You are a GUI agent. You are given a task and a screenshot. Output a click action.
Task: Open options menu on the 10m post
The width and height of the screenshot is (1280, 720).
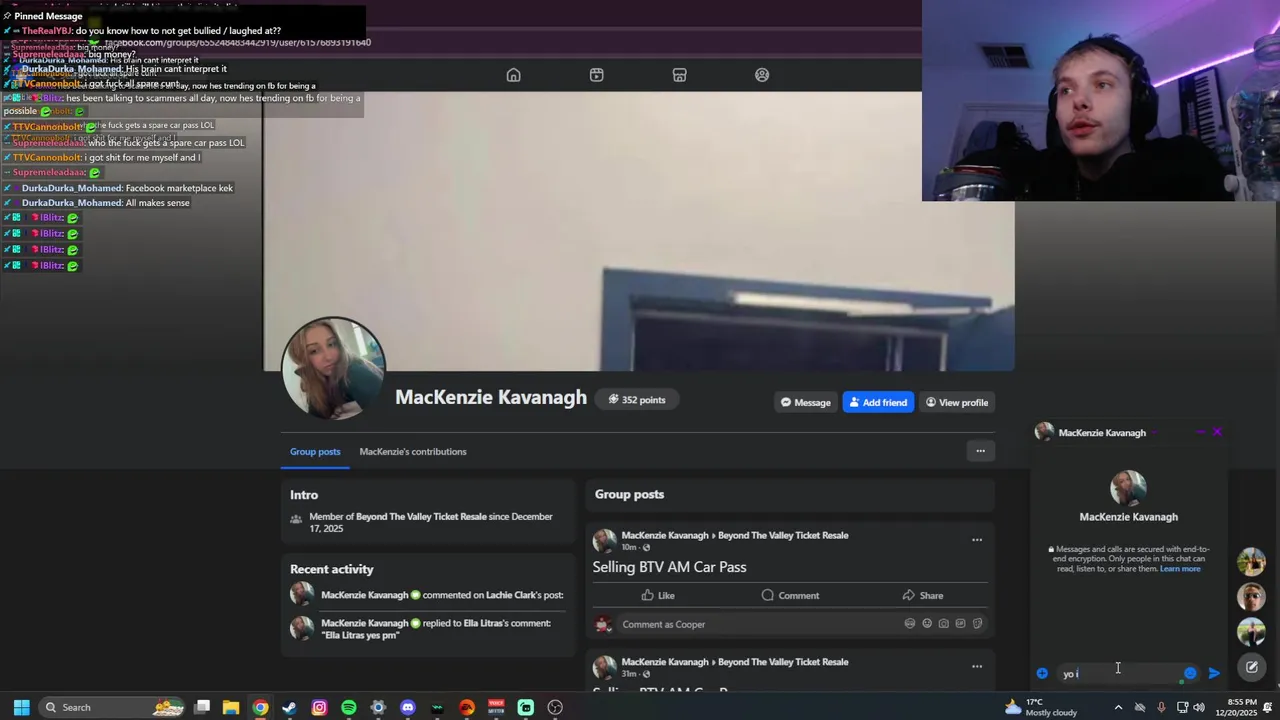tap(977, 540)
